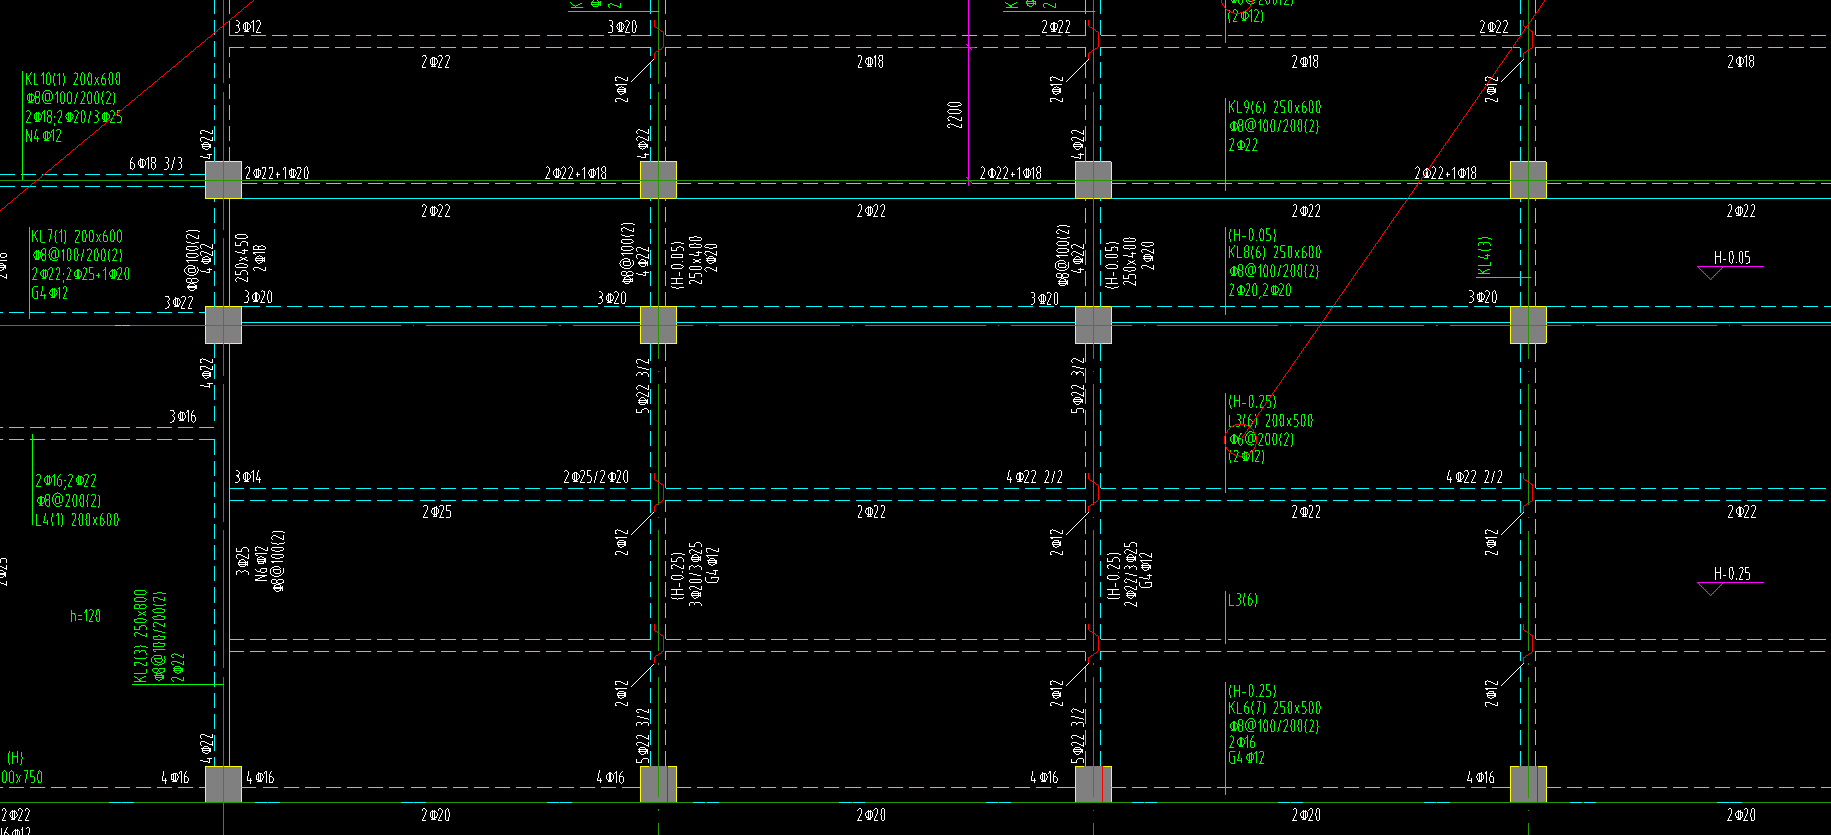This screenshot has height=835, width=1831.
Task: Click the "3Φ16" rebar annotation
Action: point(183,416)
